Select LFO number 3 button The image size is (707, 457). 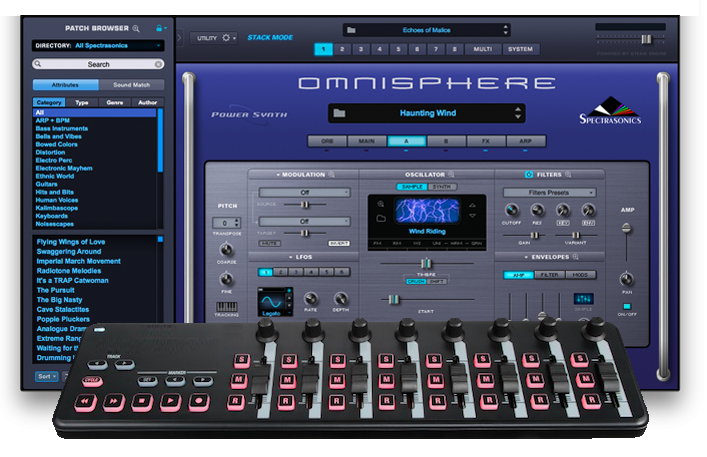click(296, 272)
